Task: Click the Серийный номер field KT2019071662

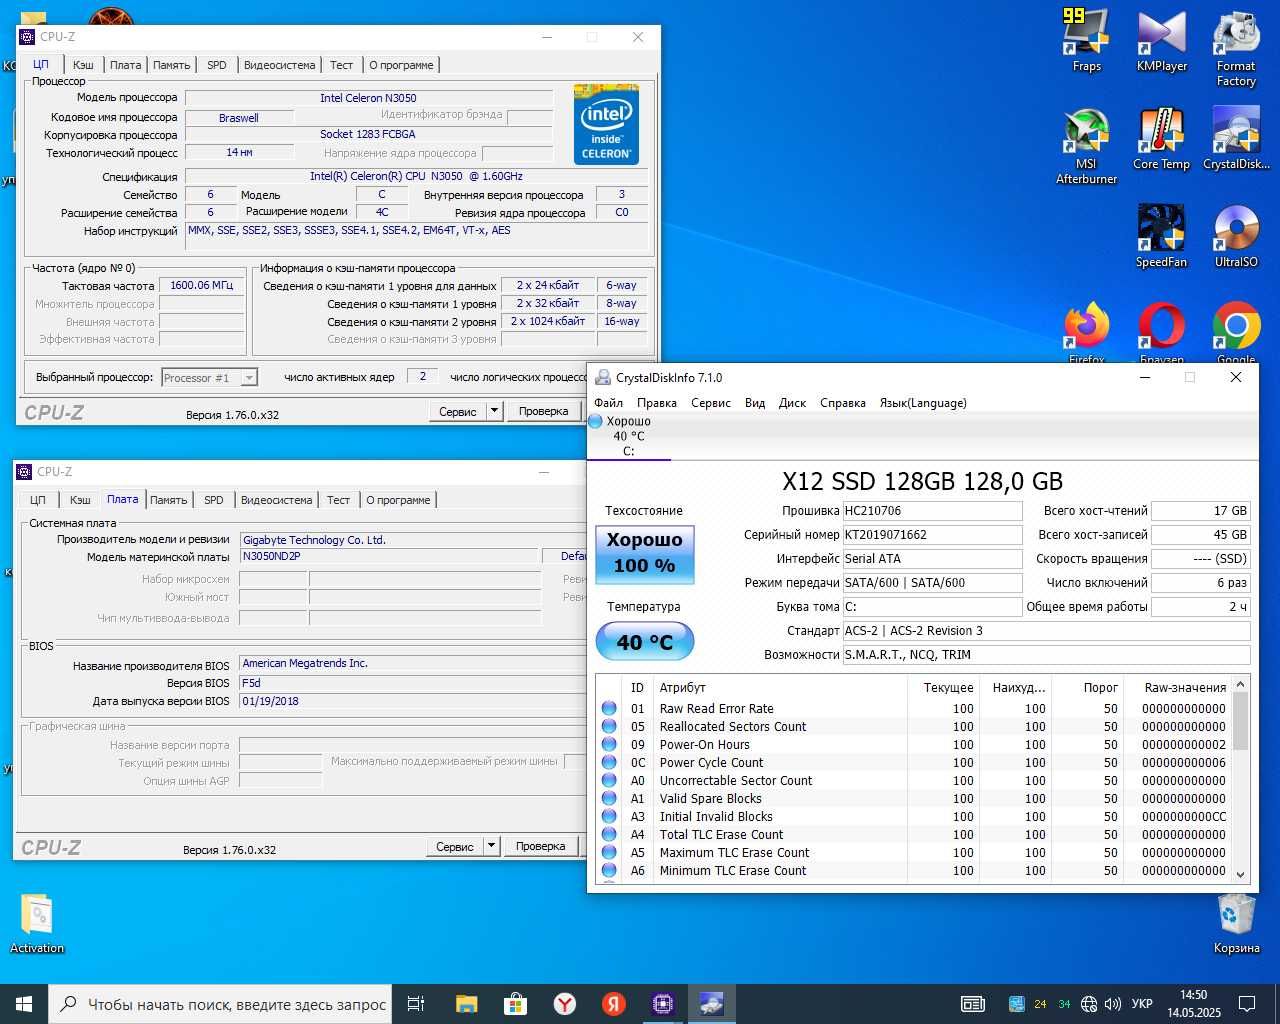Action: pyautogui.click(x=932, y=534)
